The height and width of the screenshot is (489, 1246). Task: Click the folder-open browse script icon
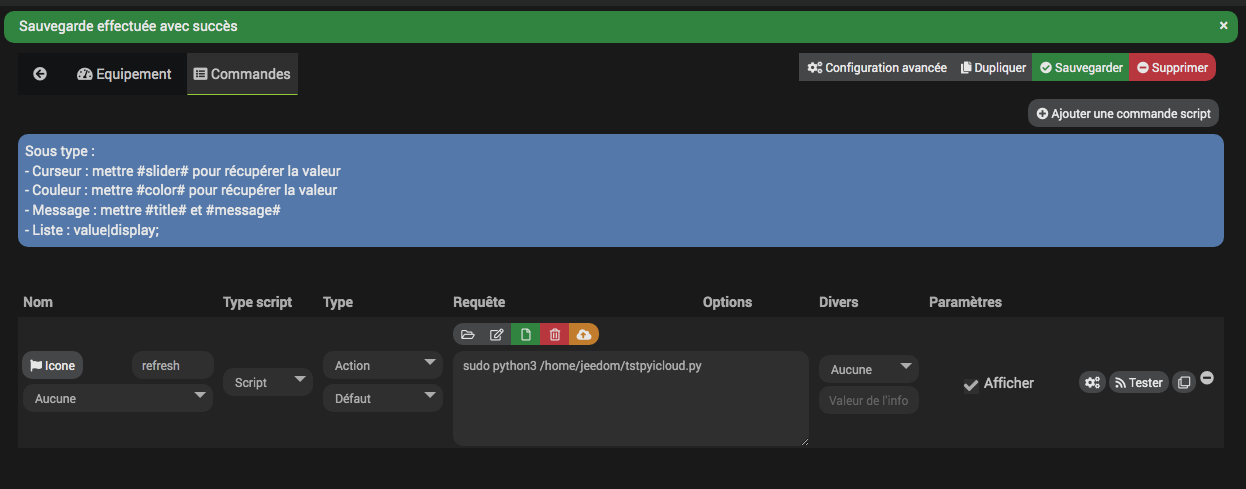(468, 334)
